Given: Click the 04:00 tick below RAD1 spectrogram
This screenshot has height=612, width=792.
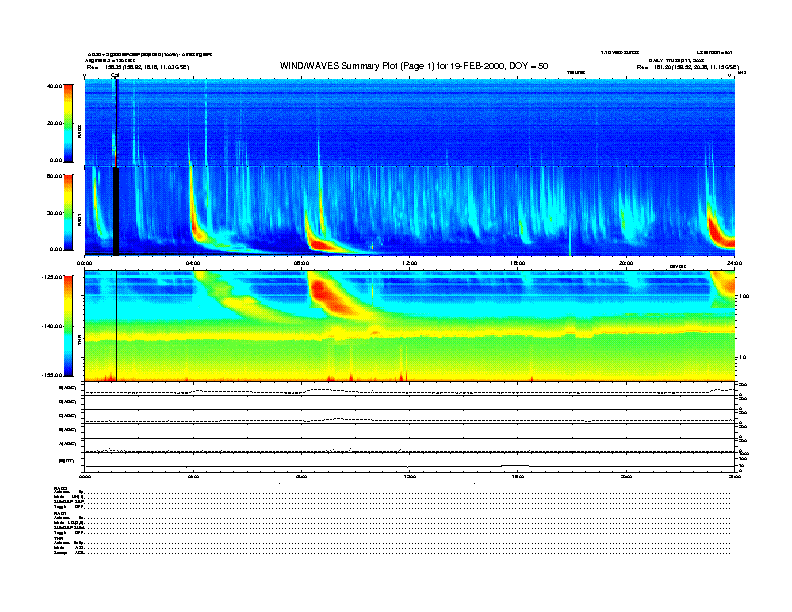Looking at the screenshot, I should point(193,263).
